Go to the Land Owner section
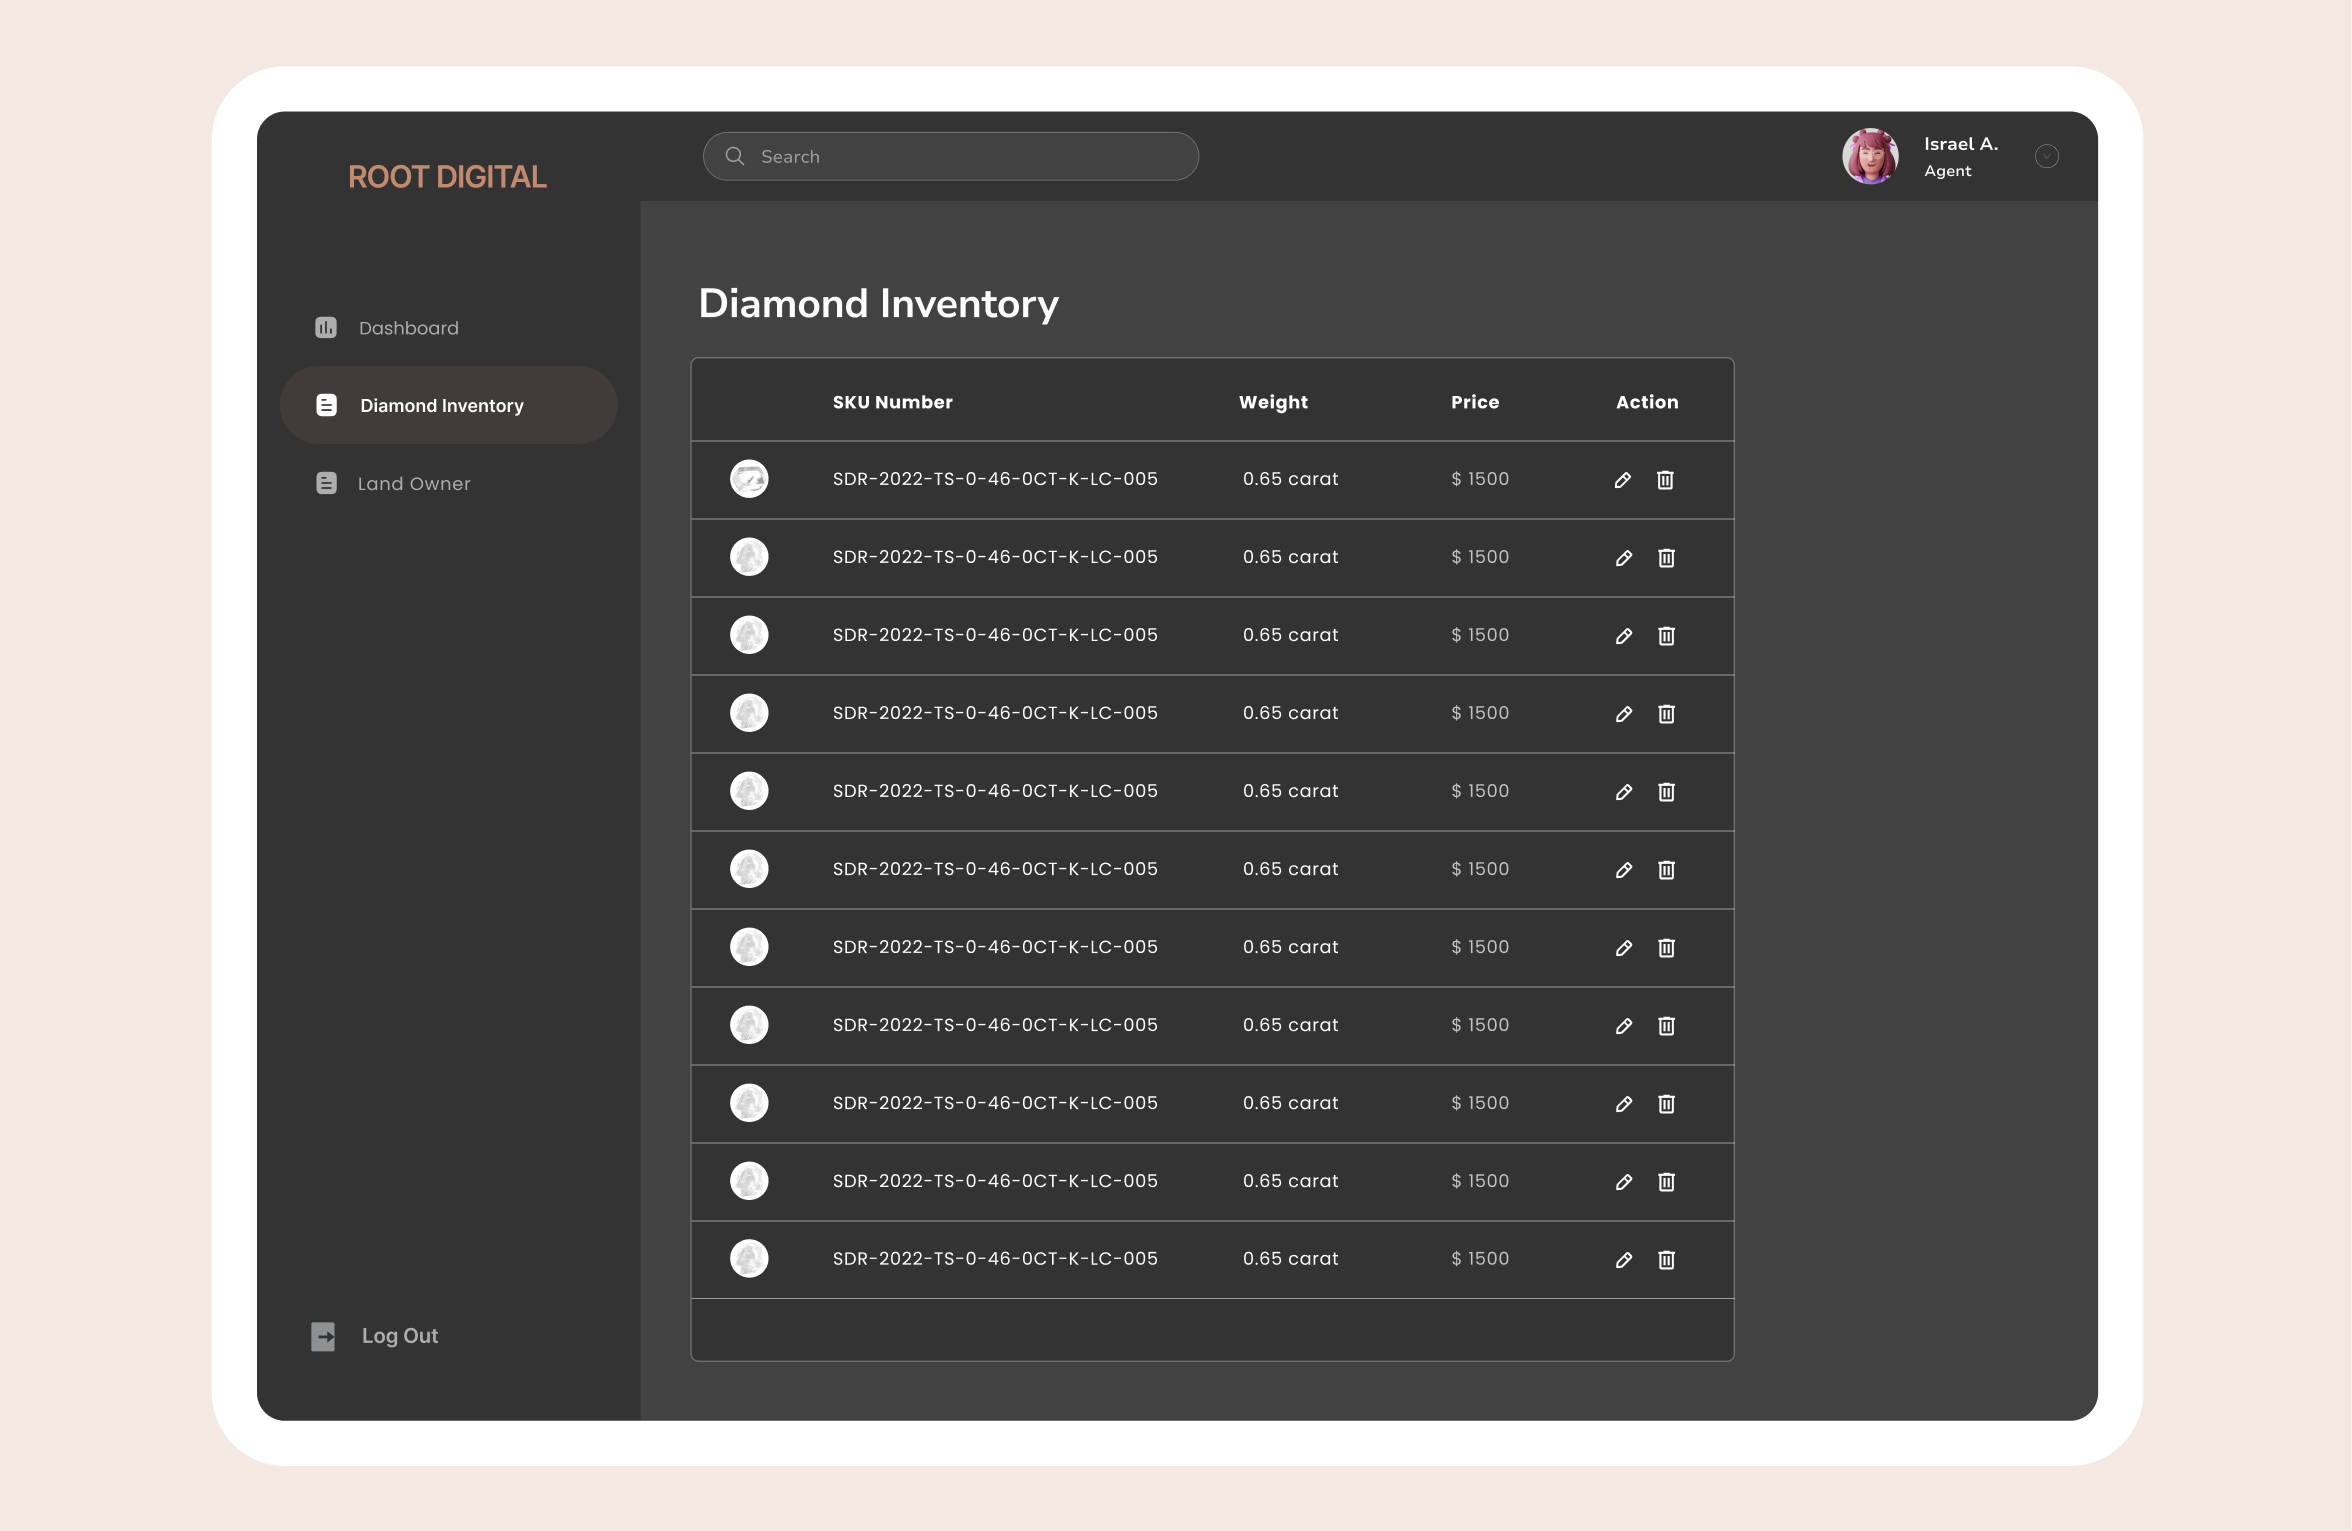 [x=413, y=484]
